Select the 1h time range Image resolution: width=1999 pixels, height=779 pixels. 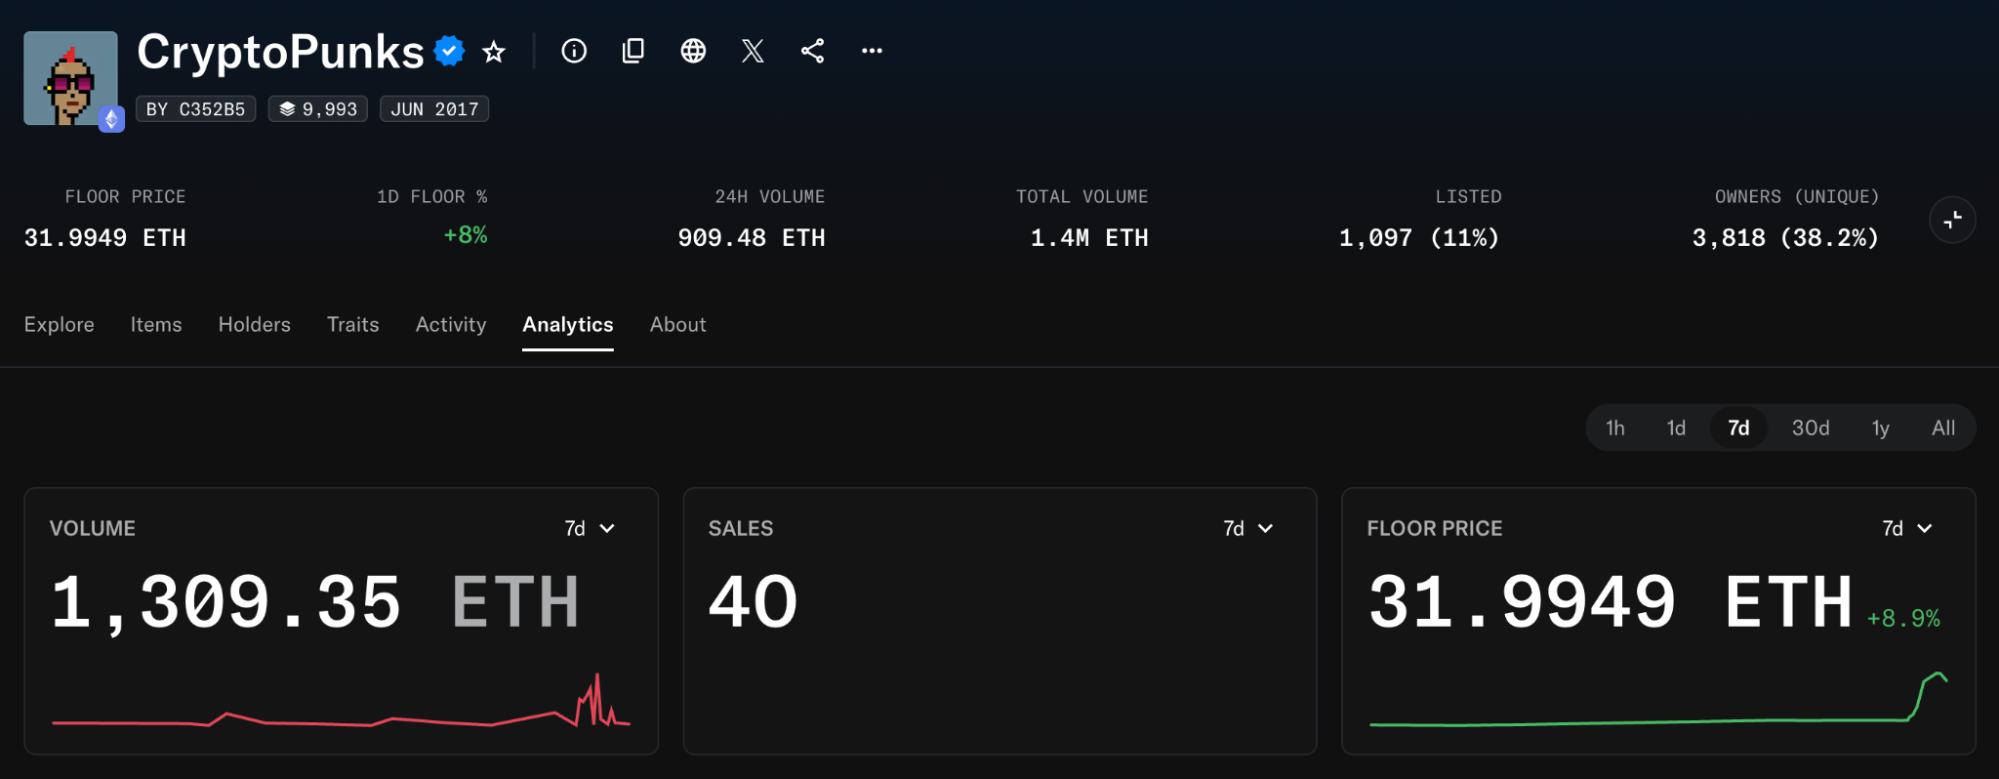(x=1615, y=428)
